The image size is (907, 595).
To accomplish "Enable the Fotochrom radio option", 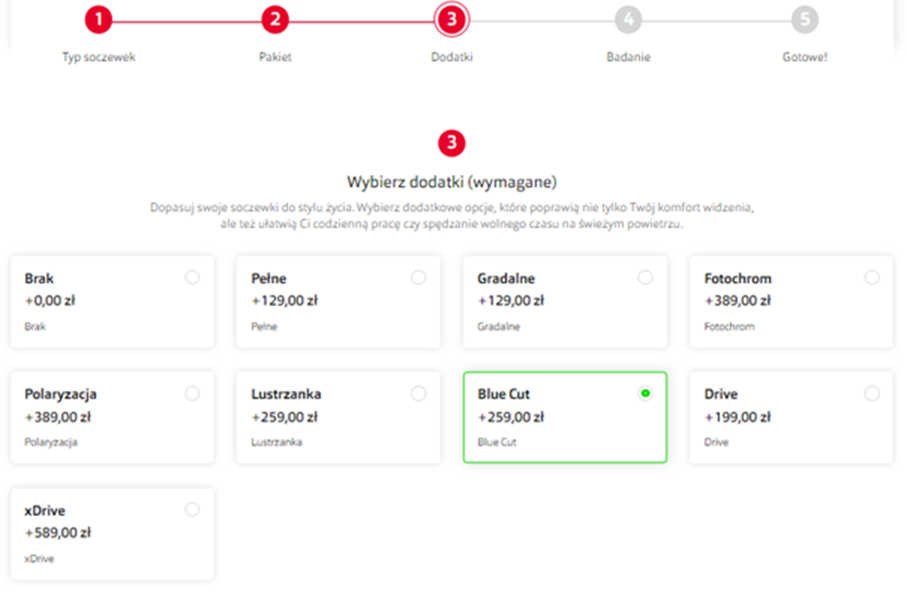I will click(x=872, y=278).
